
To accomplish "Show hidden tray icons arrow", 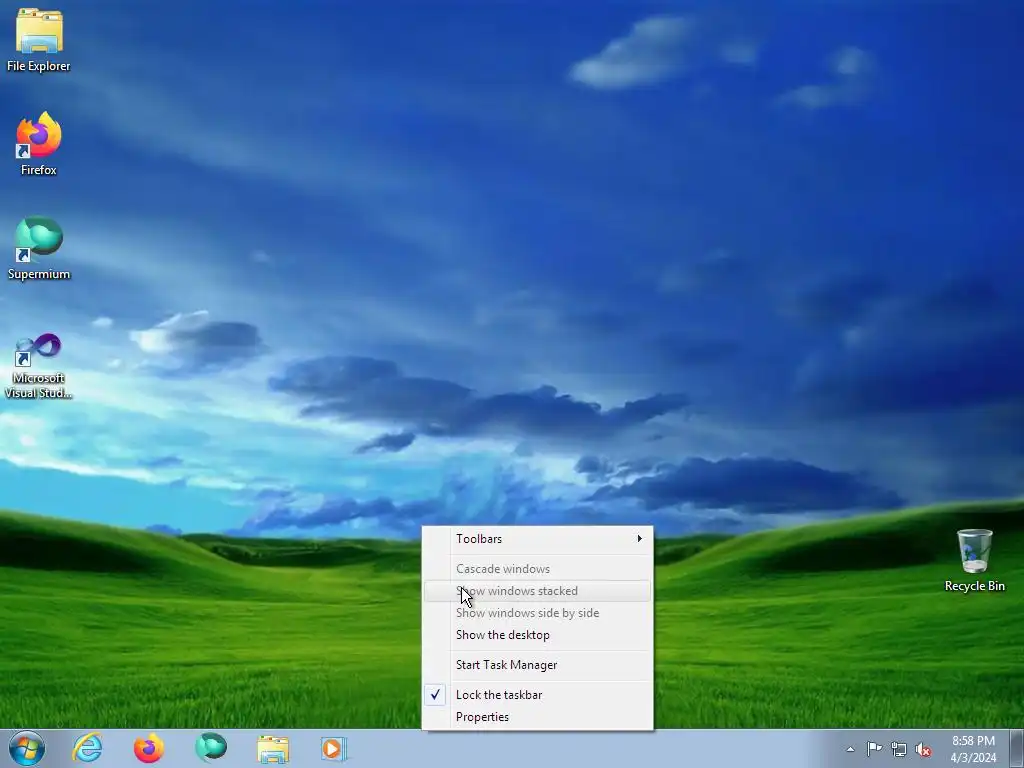I will 850,749.
